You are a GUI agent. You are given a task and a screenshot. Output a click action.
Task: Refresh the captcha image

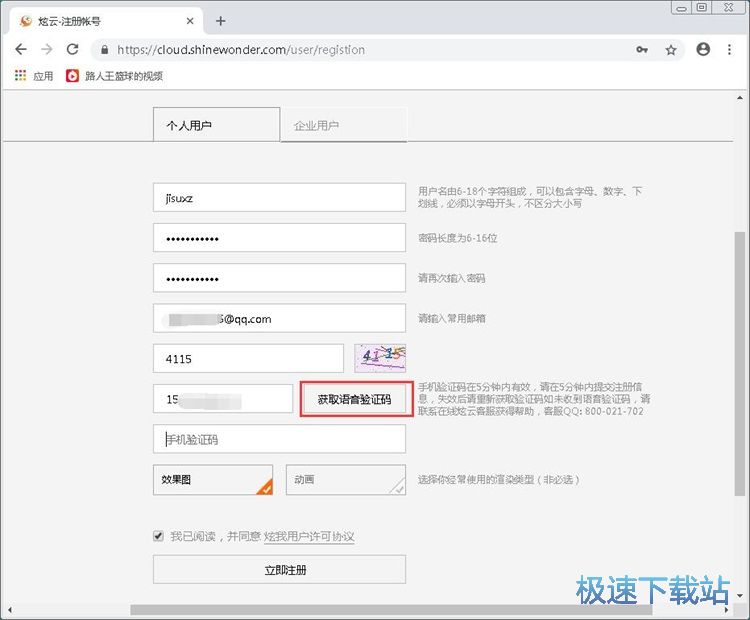(x=380, y=358)
